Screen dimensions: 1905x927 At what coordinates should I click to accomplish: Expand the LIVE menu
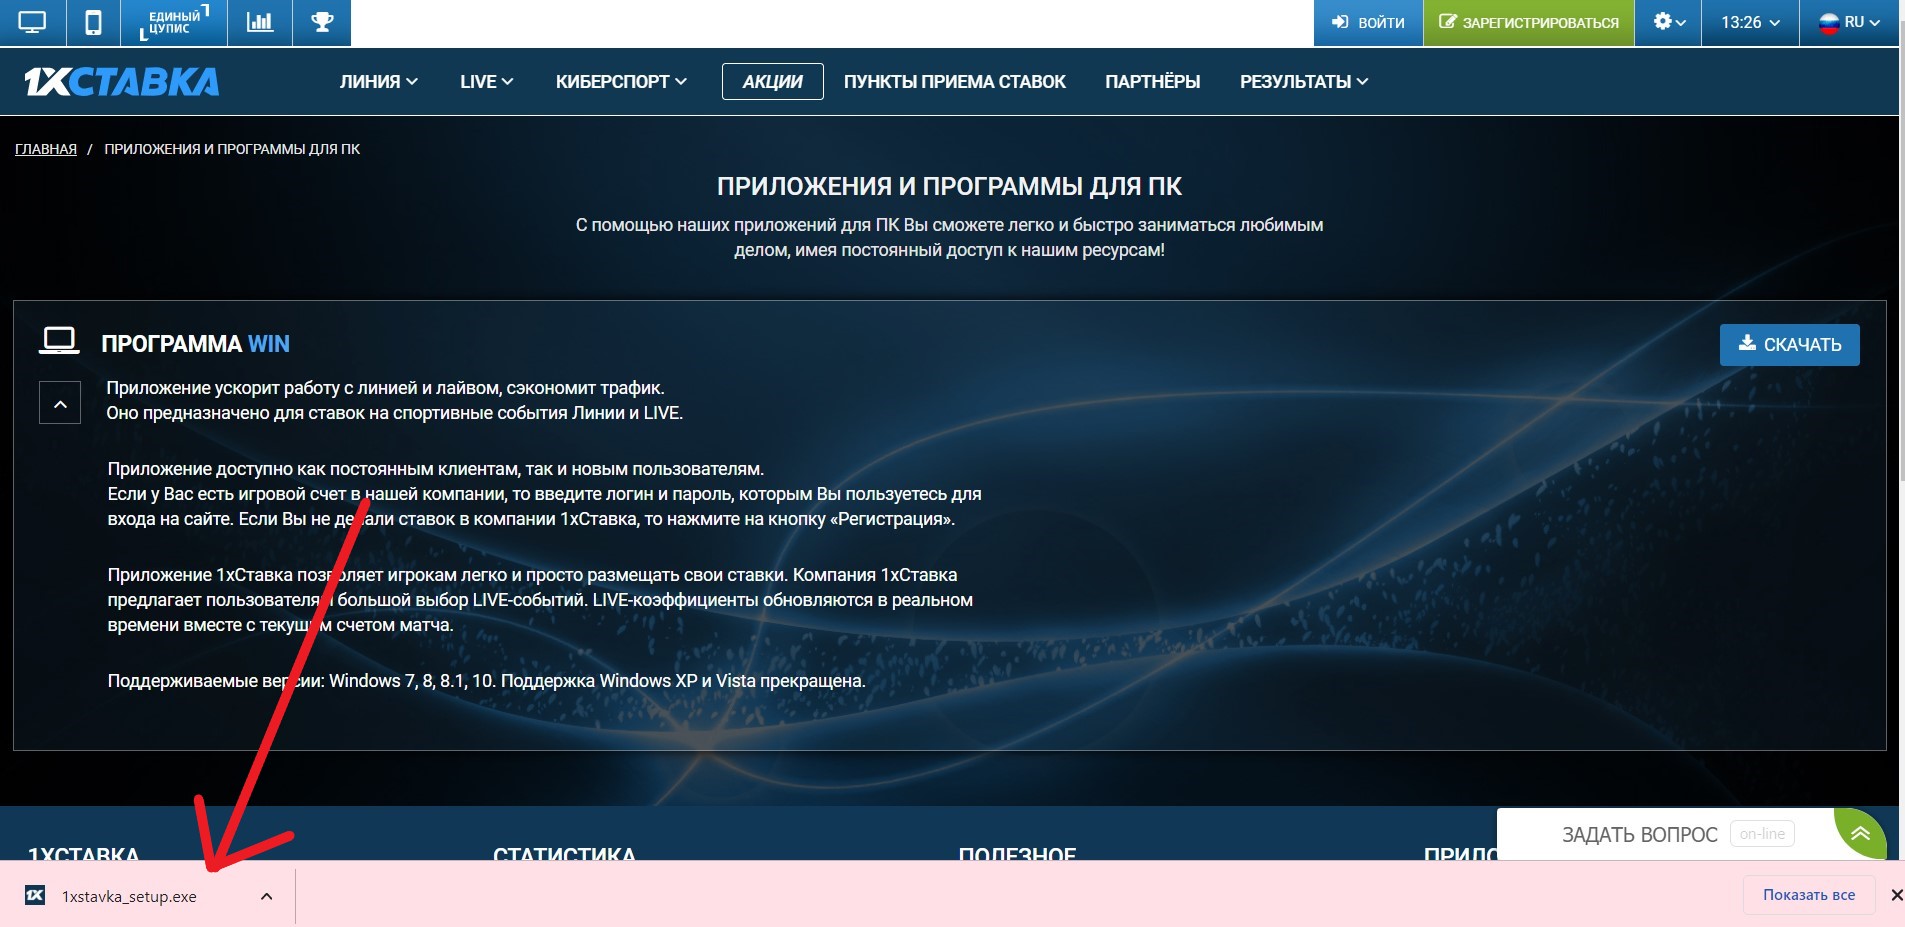tap(486, 82)
